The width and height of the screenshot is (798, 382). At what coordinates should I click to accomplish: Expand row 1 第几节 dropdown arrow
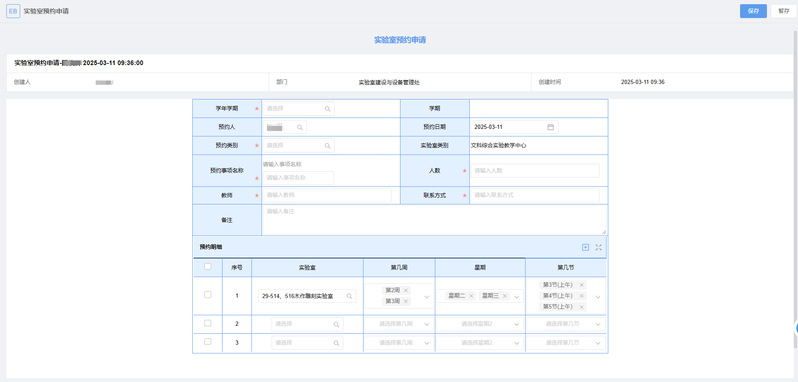tap(598, 297)
